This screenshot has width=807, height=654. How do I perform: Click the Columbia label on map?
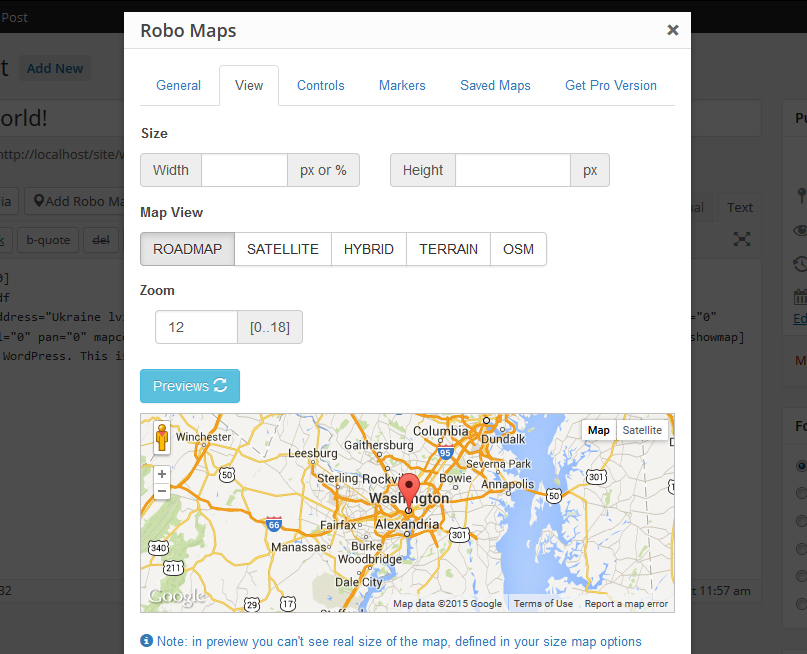[x=441, y=431]
